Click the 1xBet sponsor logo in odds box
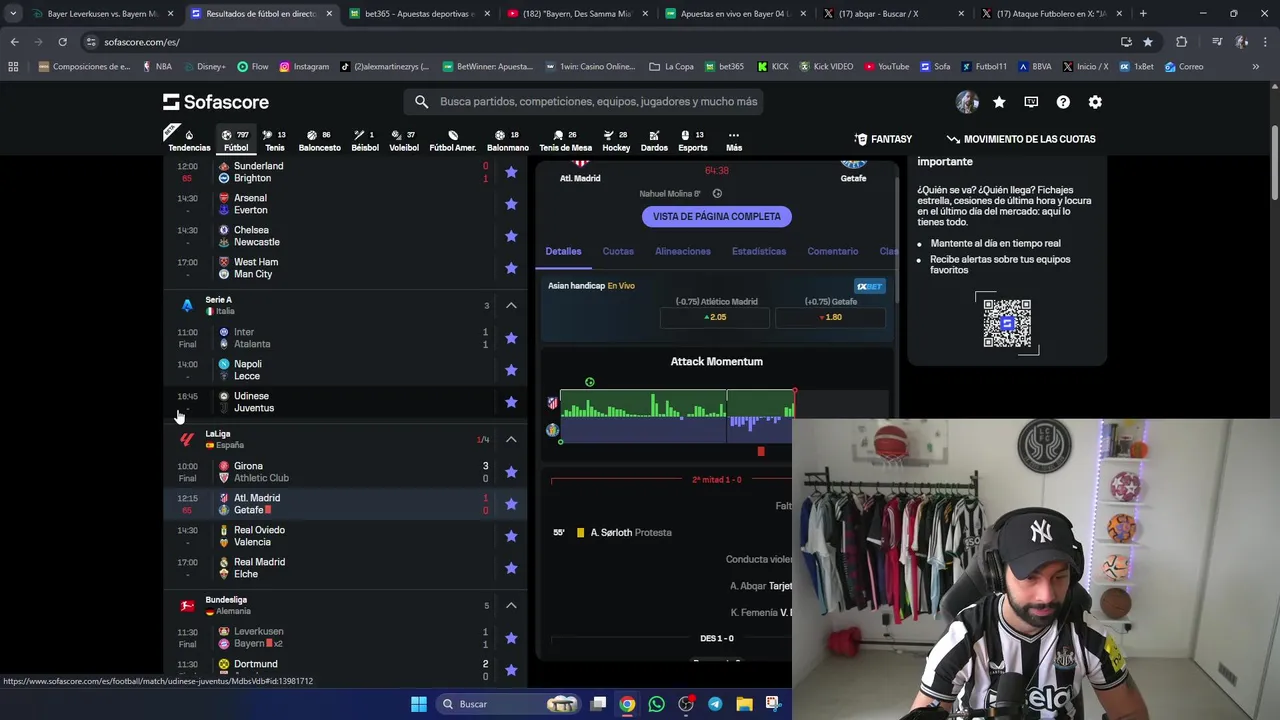The height and width of the screenshot is (720, 1280). [869, 286]
